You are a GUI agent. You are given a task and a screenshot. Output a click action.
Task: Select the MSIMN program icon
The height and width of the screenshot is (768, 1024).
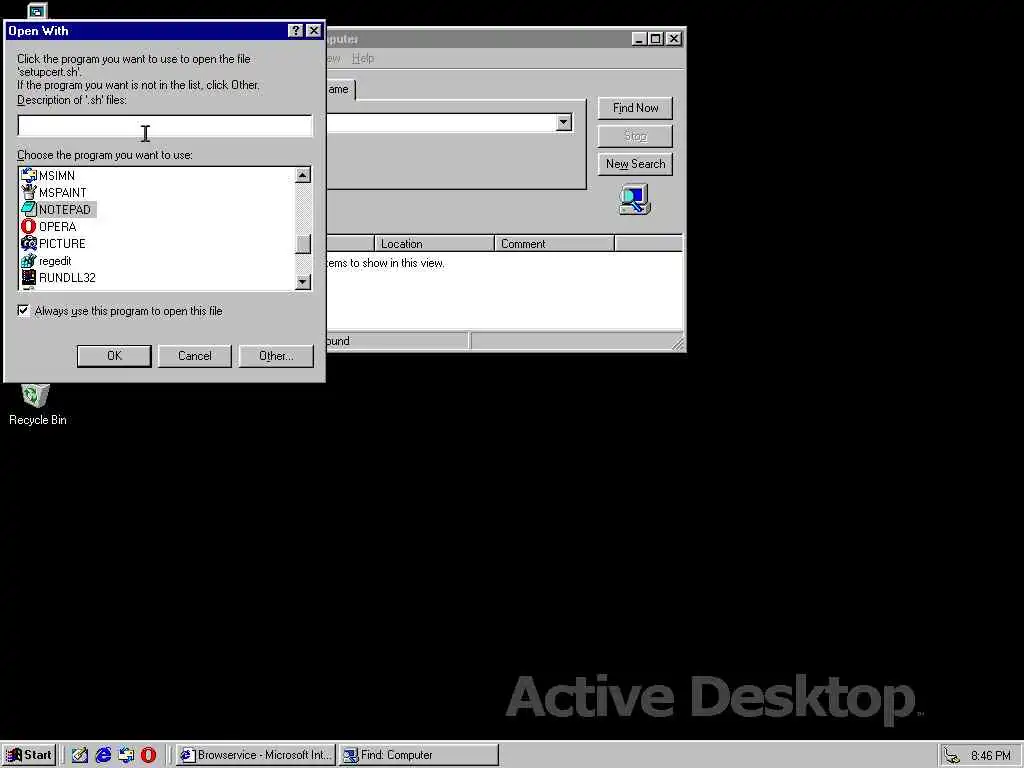coord(29,175)
